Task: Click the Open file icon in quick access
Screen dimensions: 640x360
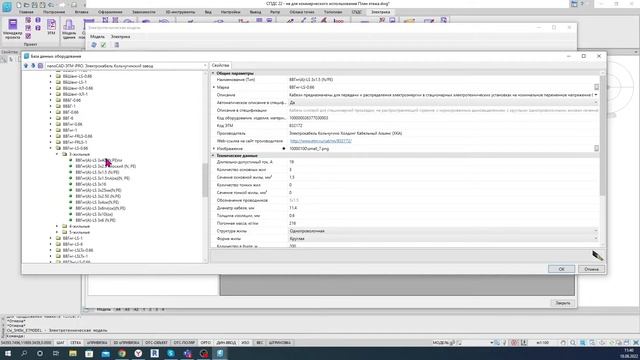Action: coord(27,5)
